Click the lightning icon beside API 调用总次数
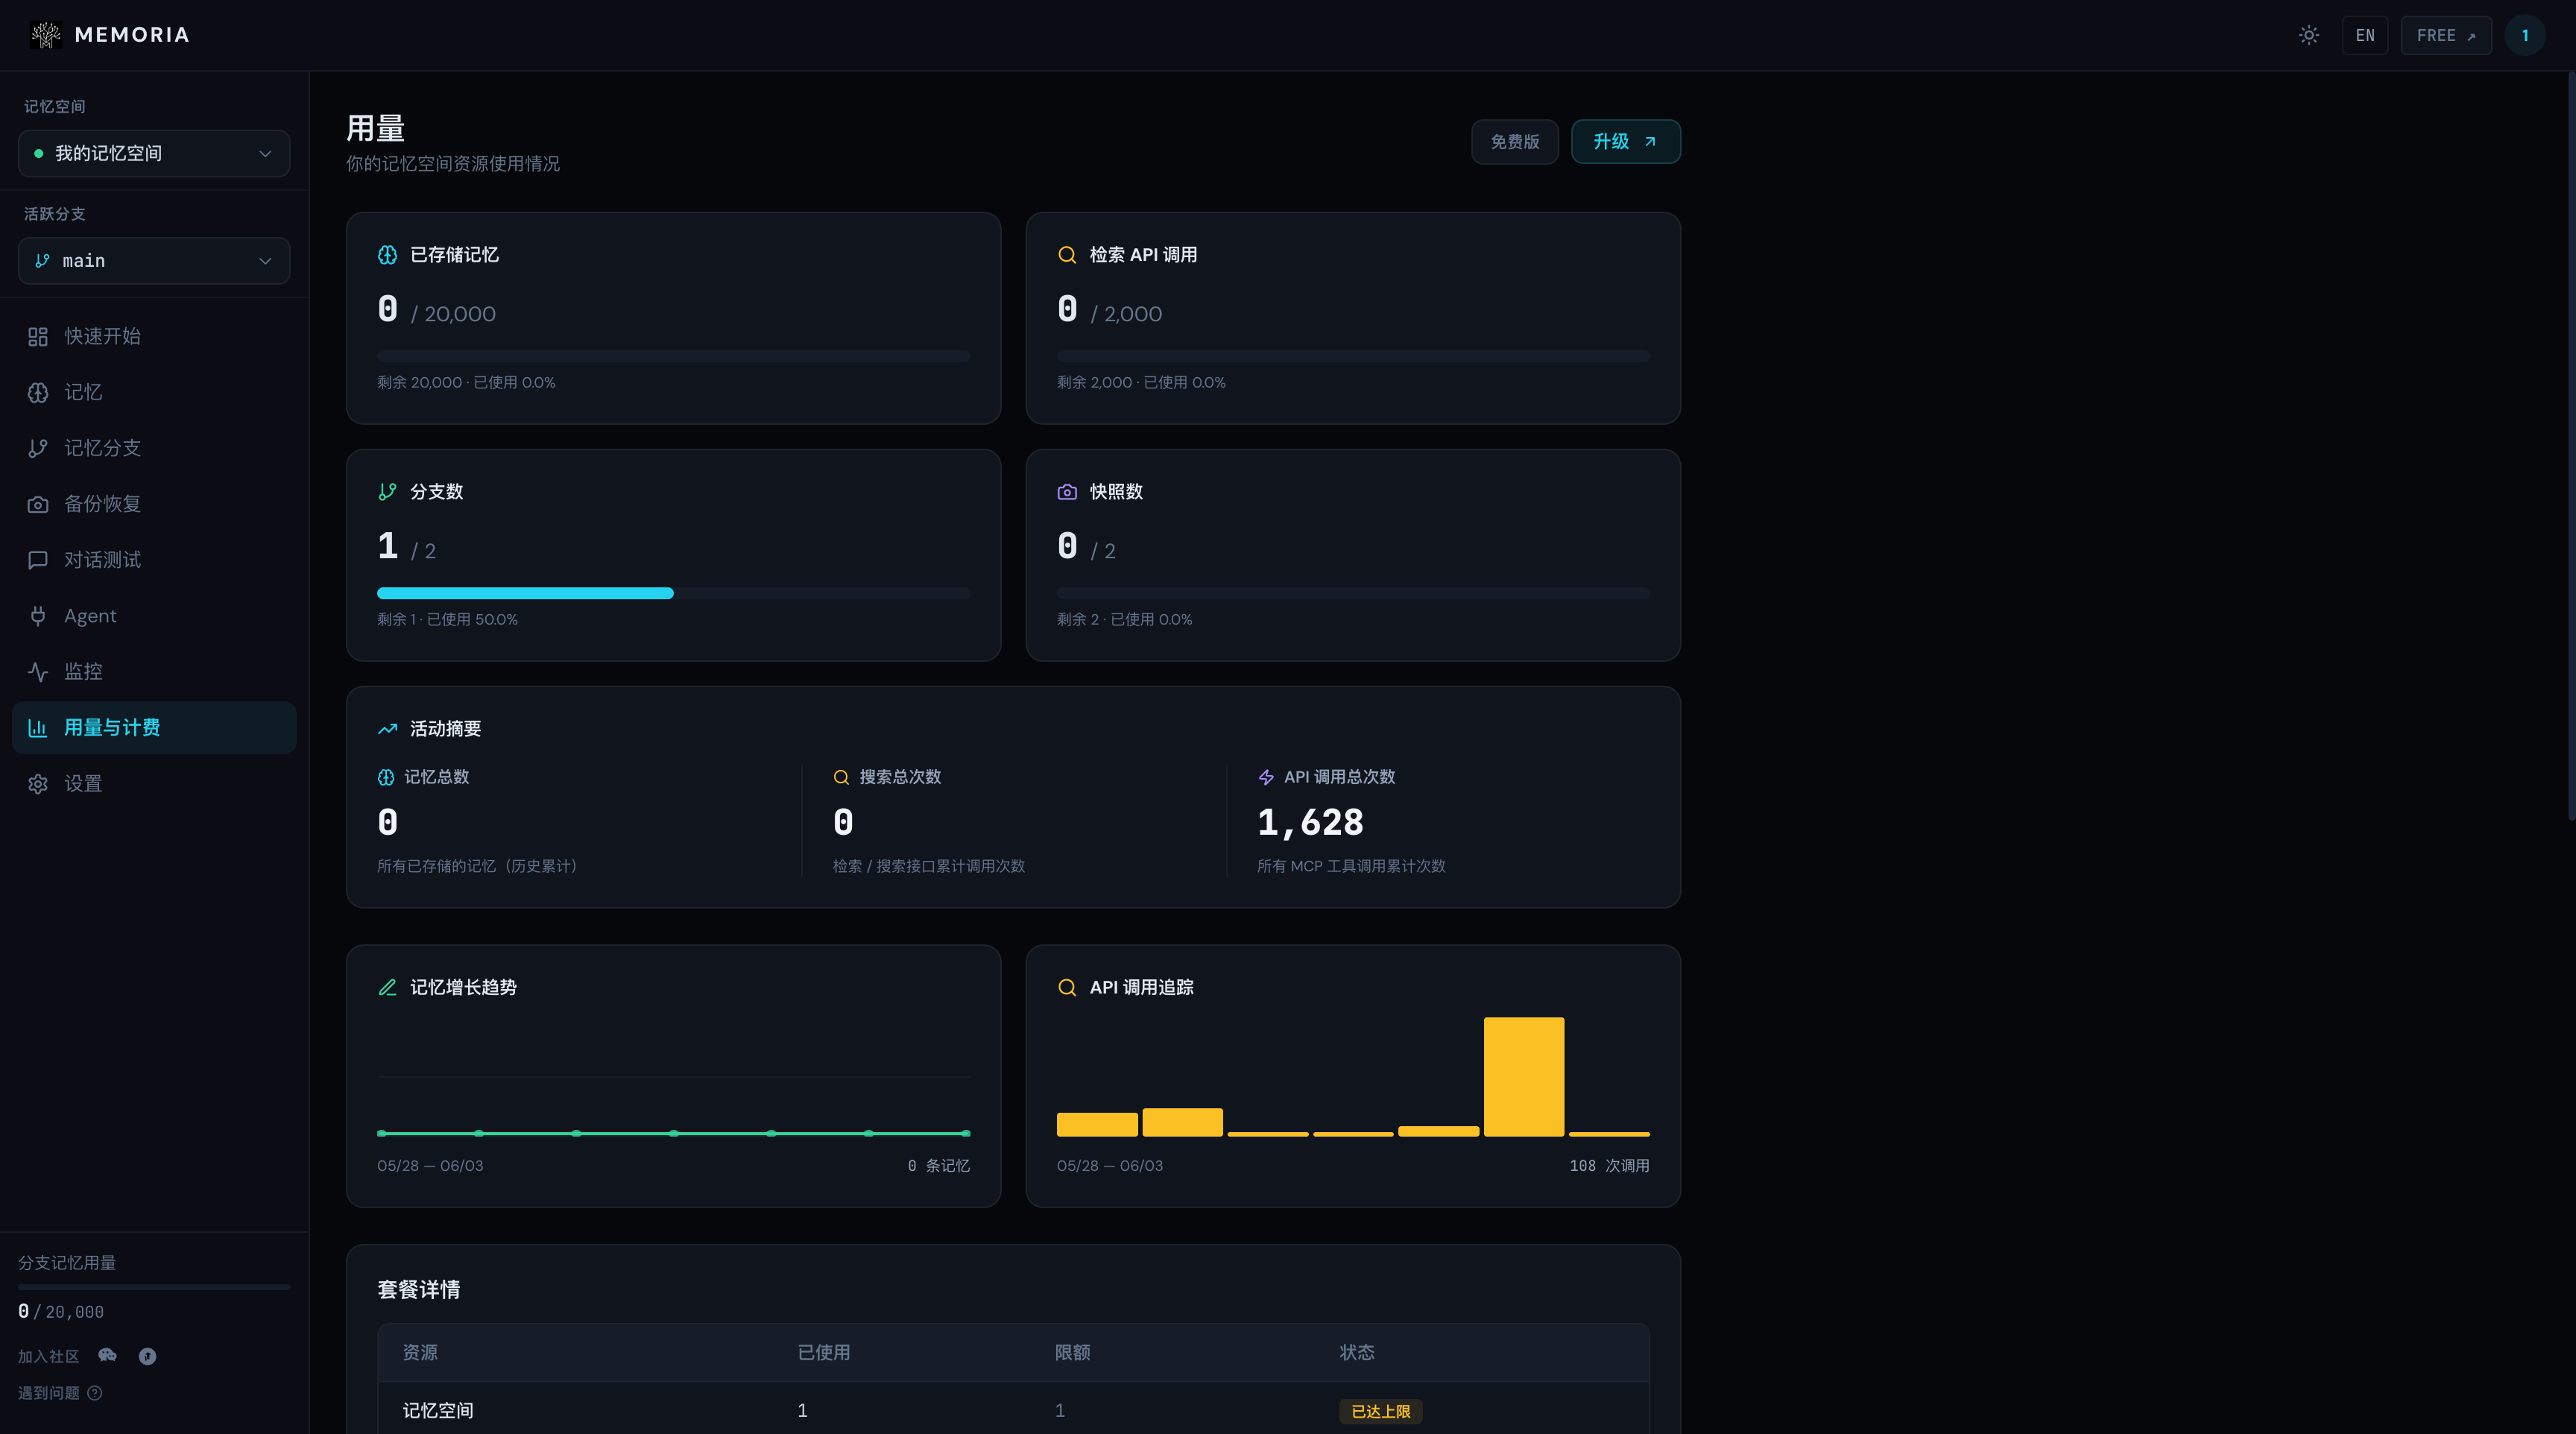The image size is (2576, 1434). (1266, 777)
